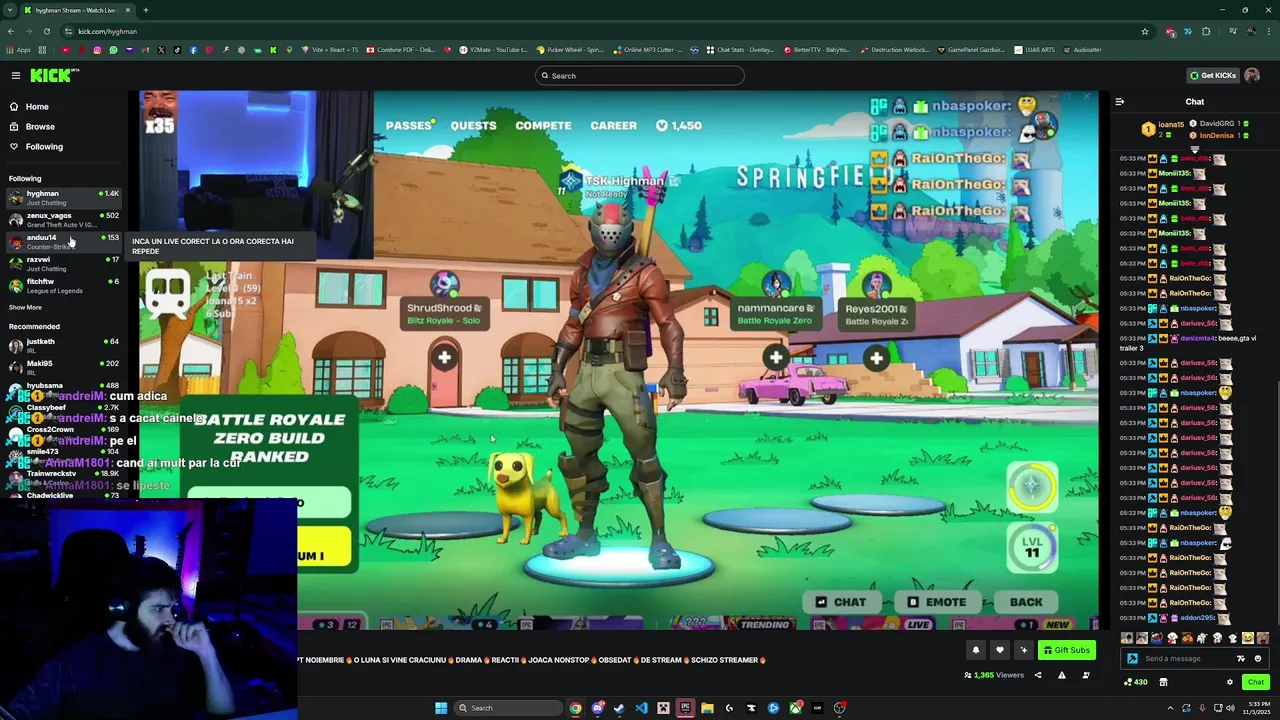Click the KICK logo
The image size is (1280, 720).
[53, 75]
